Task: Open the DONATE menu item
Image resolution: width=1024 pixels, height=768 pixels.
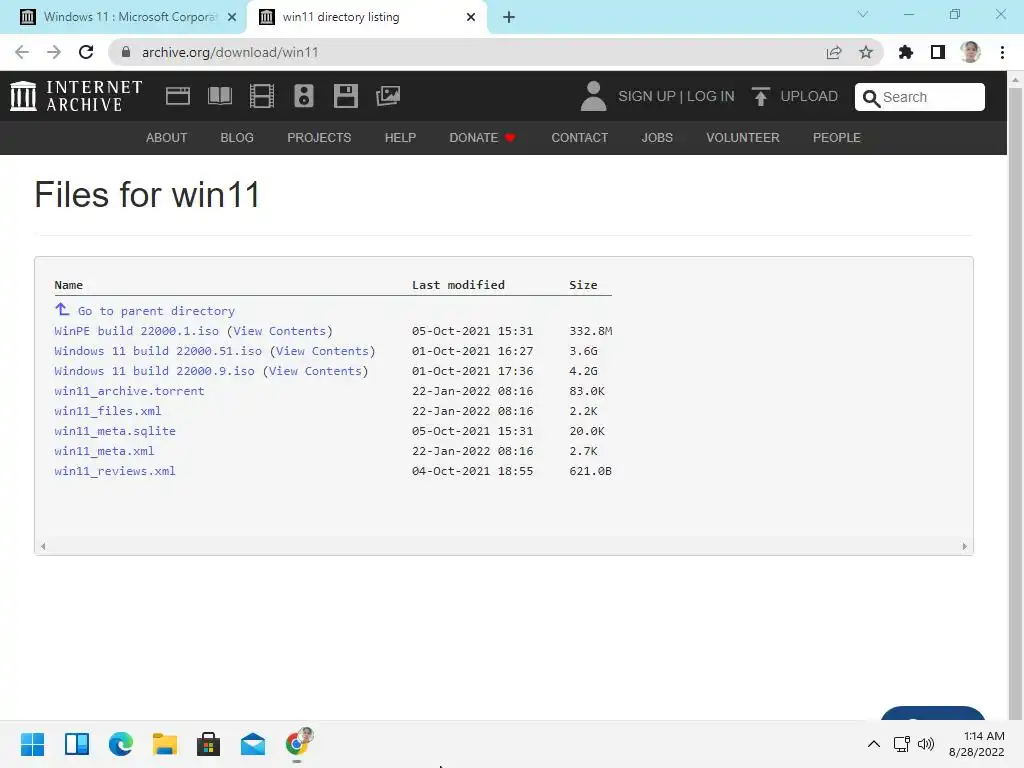Action: click(x=483, y=138)
